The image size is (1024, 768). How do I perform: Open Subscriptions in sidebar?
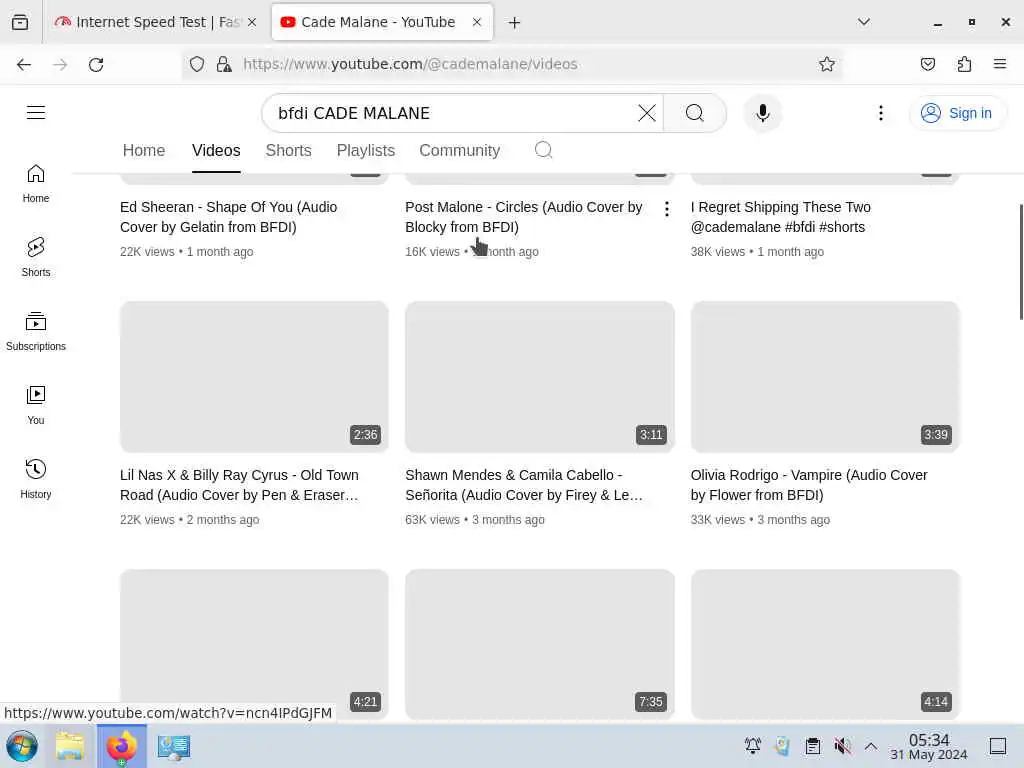pyautogui.click(x=36, y=331)
